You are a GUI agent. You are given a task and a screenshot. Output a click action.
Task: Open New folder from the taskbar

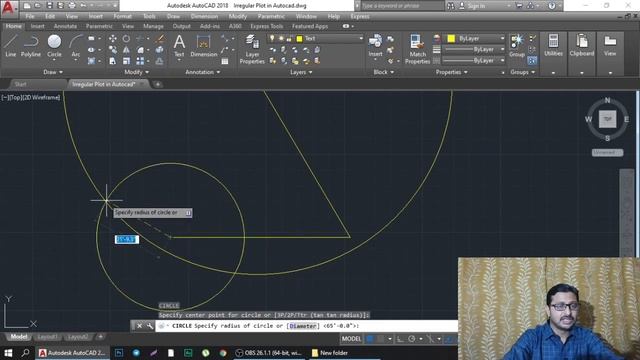point(329,353)
